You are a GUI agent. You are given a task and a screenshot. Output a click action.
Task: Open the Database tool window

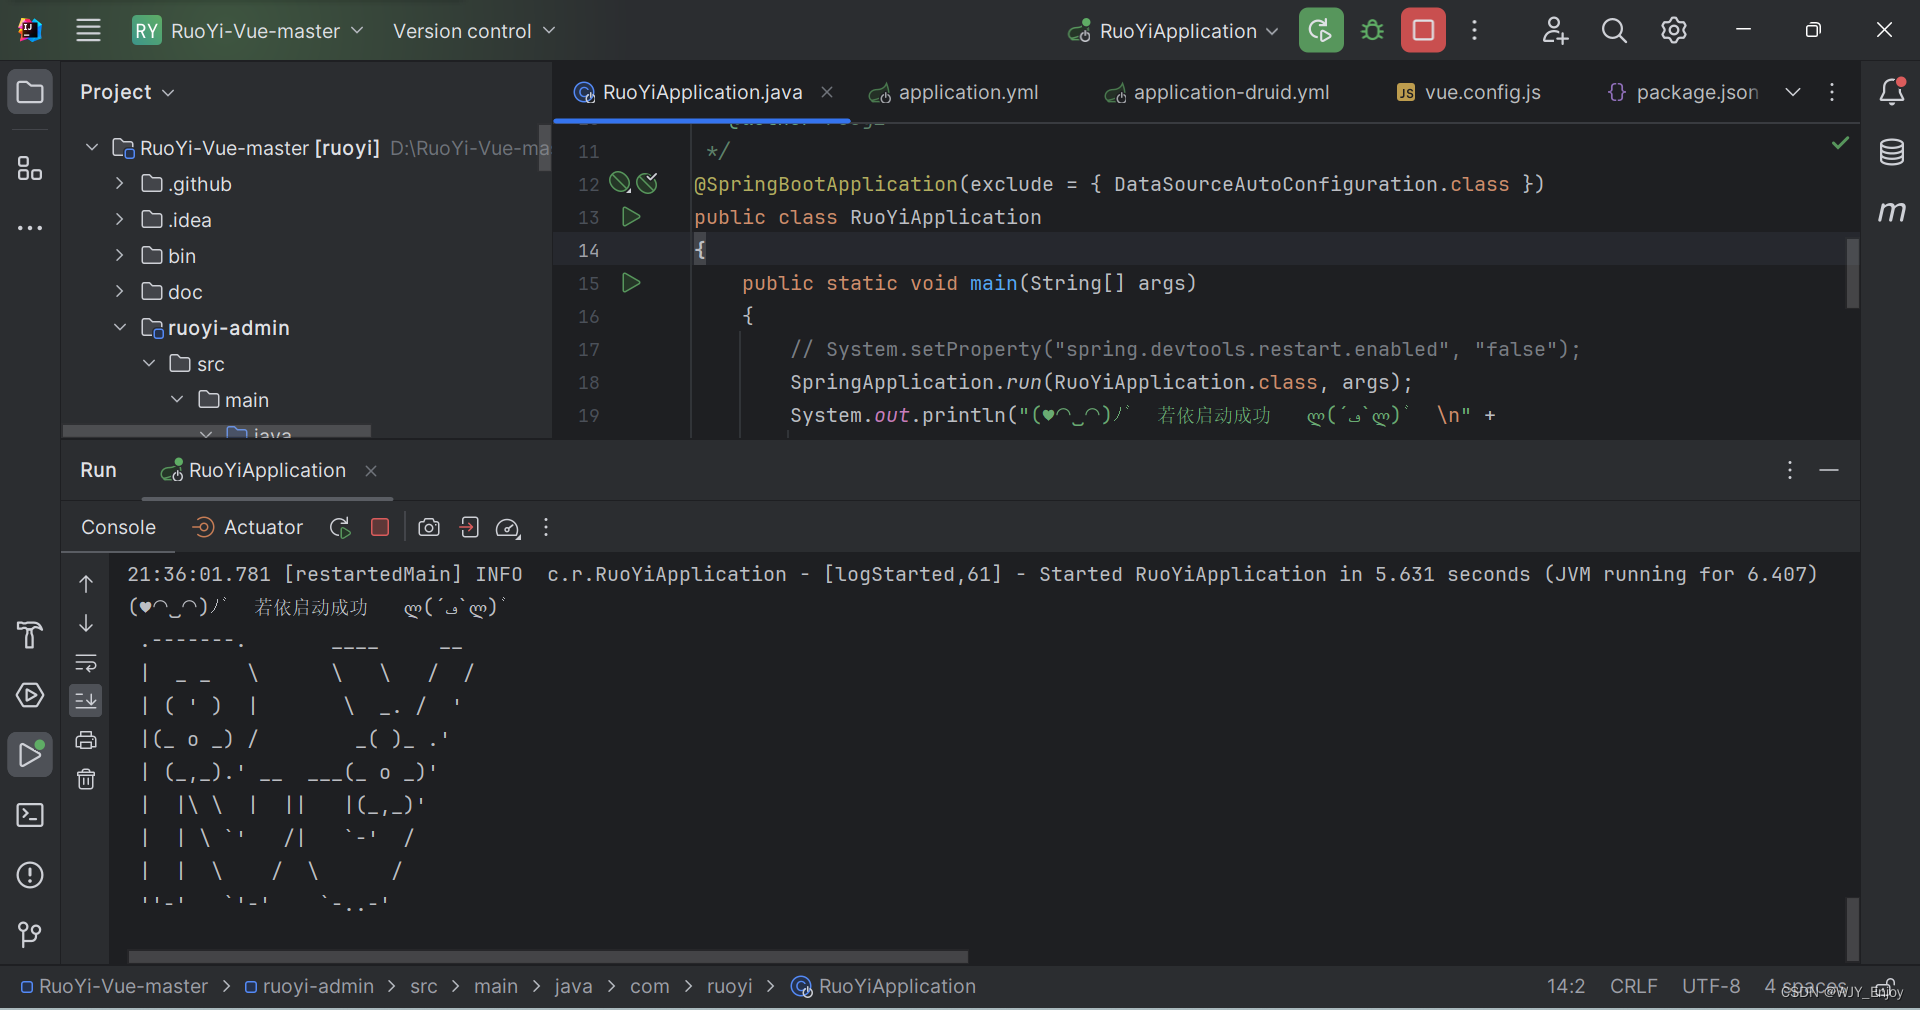(1891, 152)
